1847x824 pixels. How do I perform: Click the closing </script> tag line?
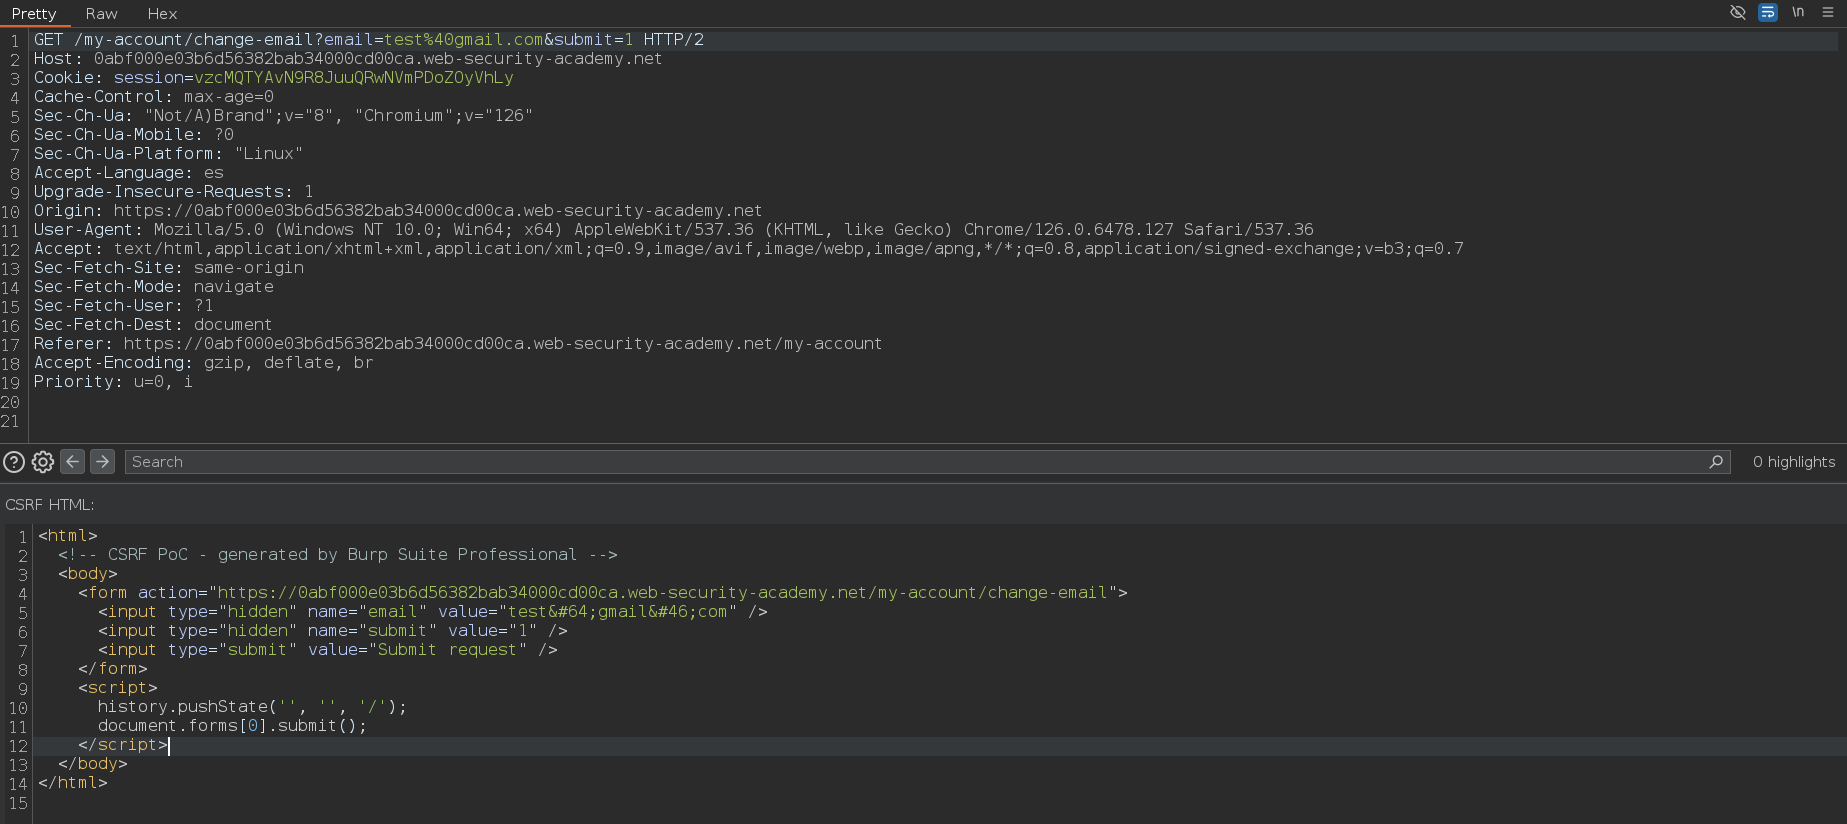point(123,745)
